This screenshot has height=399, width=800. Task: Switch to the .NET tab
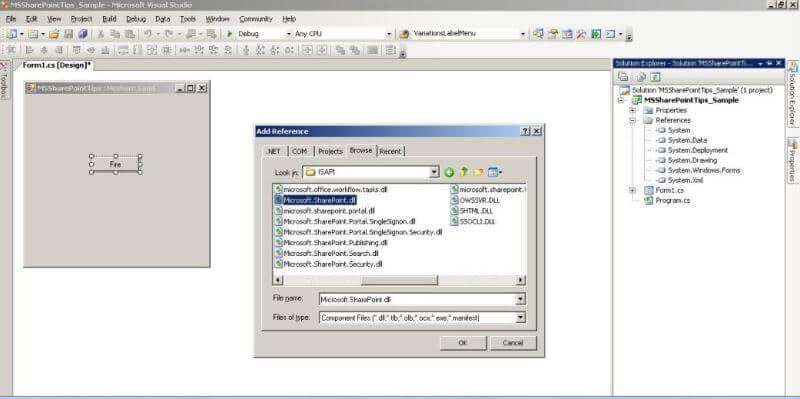[x=273, y=152]
